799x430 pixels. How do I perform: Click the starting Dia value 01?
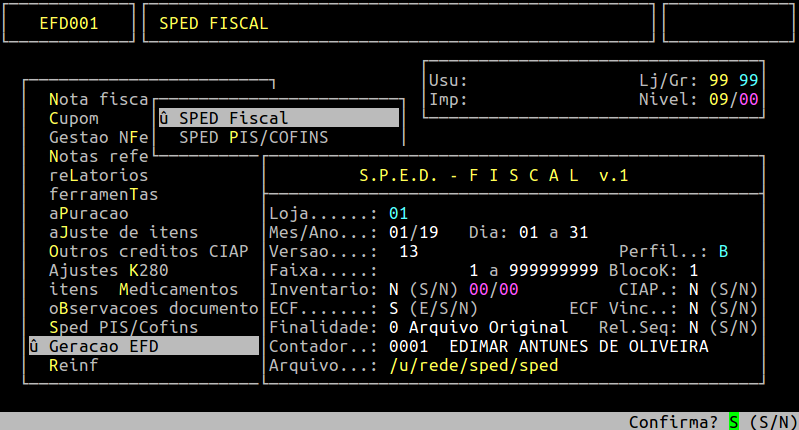pyautogui.click(x=528, y=232)
